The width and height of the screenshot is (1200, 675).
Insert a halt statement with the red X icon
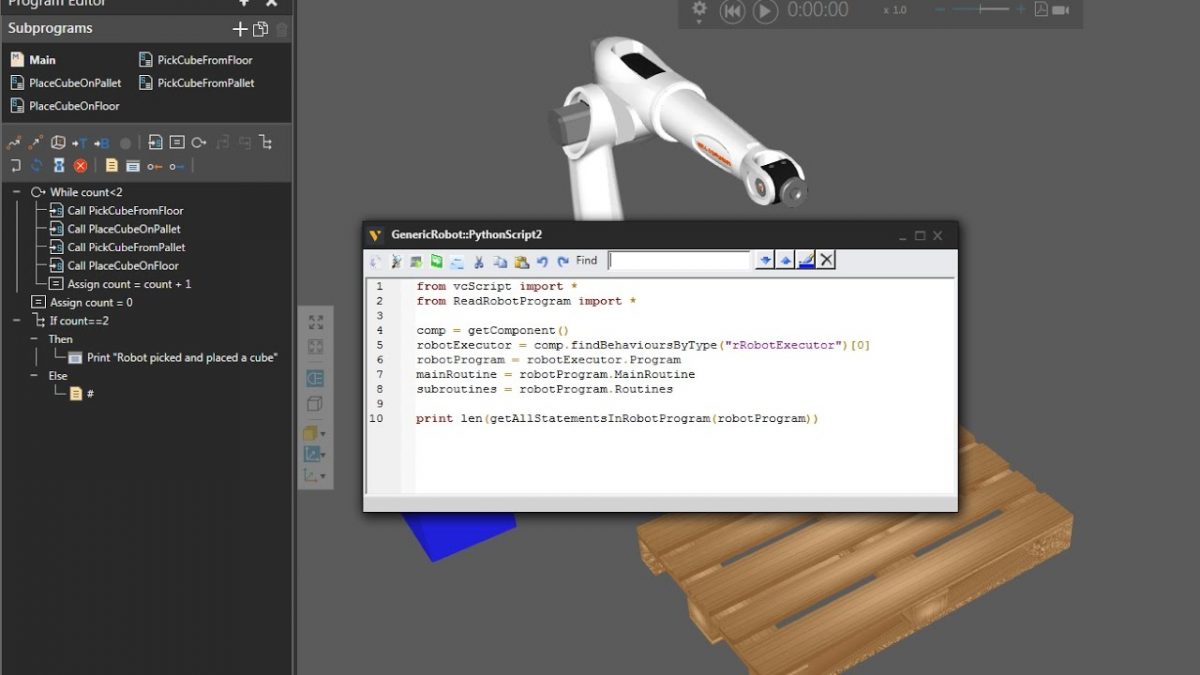tap(82, 165)
